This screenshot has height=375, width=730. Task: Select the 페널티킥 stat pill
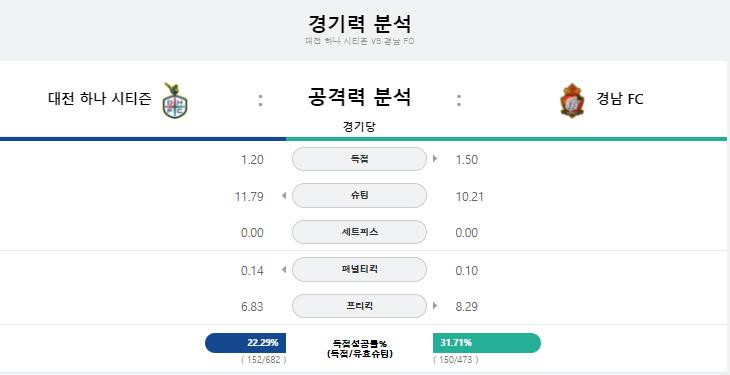pyautogui.click(x=359, y=270)
